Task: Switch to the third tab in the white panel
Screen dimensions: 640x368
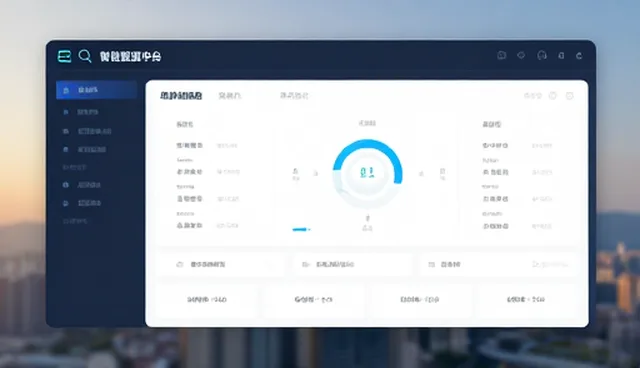Action: pos(294,96)
